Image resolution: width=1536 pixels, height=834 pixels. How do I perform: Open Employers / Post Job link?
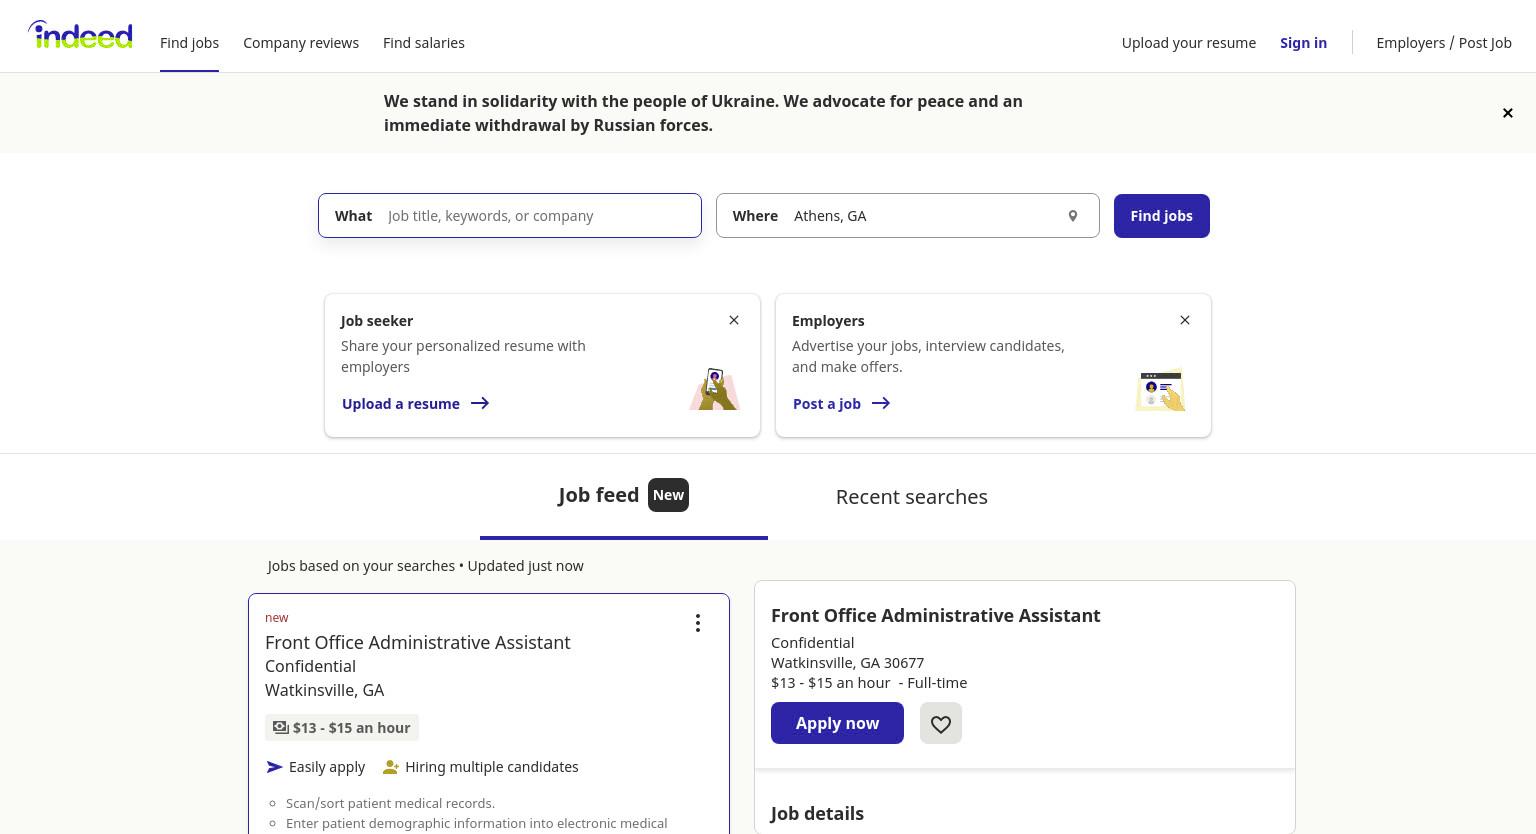(1444, 43)
